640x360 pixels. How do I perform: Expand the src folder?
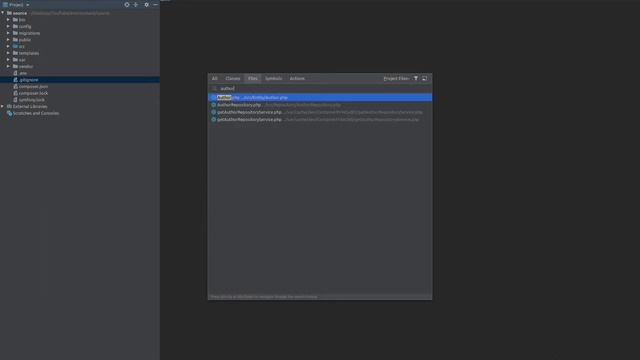(x=8, y=46)
